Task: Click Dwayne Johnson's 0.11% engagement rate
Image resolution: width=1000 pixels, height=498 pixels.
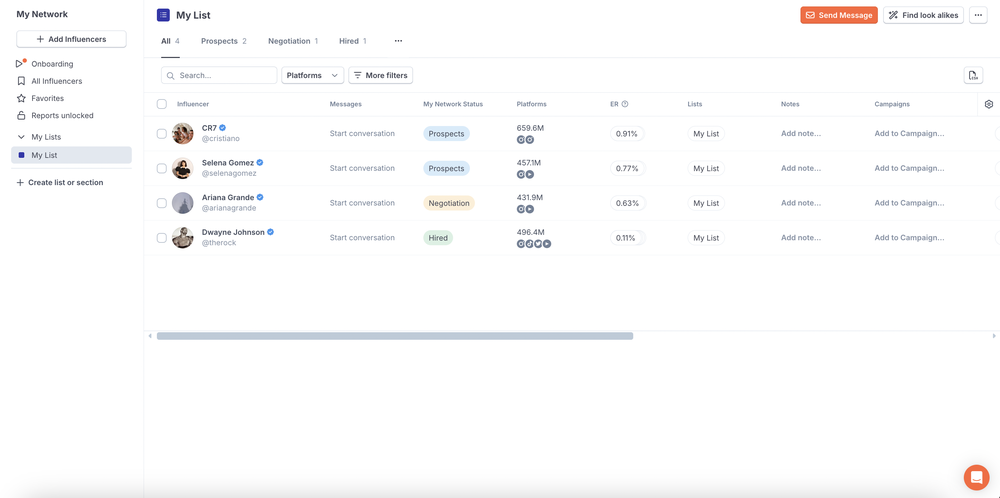Action: click(626, 238)
